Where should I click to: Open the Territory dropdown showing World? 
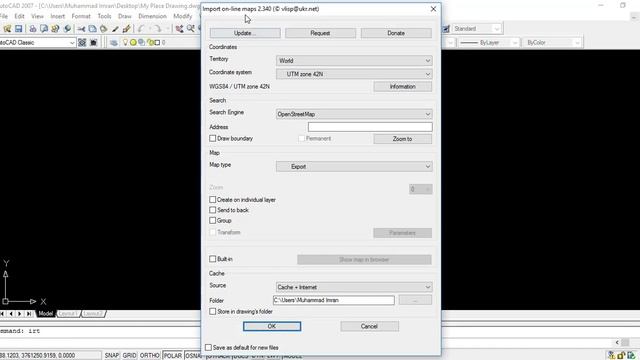(354, 60)
